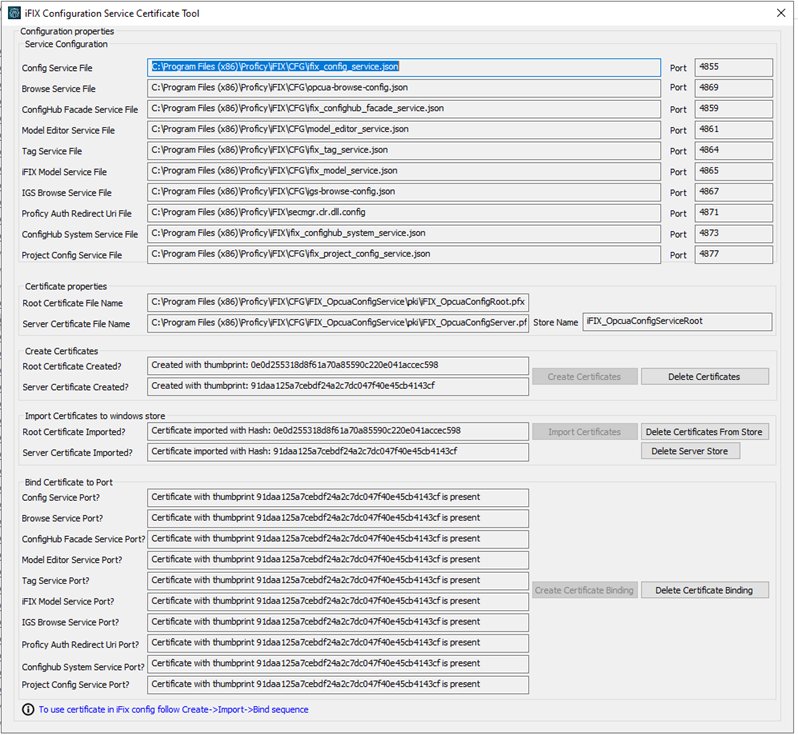Viewport: 798px width, 735px height.
Task: Click the Delete Certificate Binding button
Action: coord(704,590)
